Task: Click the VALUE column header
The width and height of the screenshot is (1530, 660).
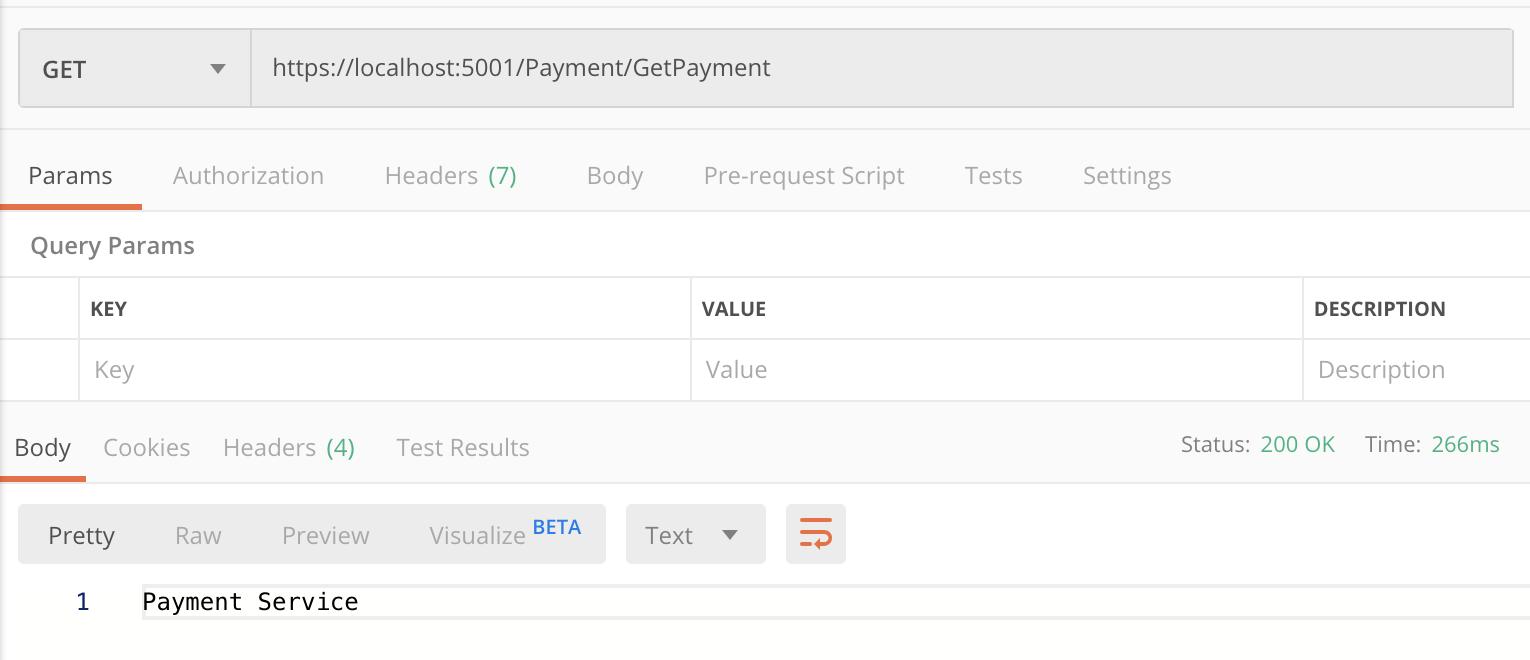Action: (x=733, y=308)
